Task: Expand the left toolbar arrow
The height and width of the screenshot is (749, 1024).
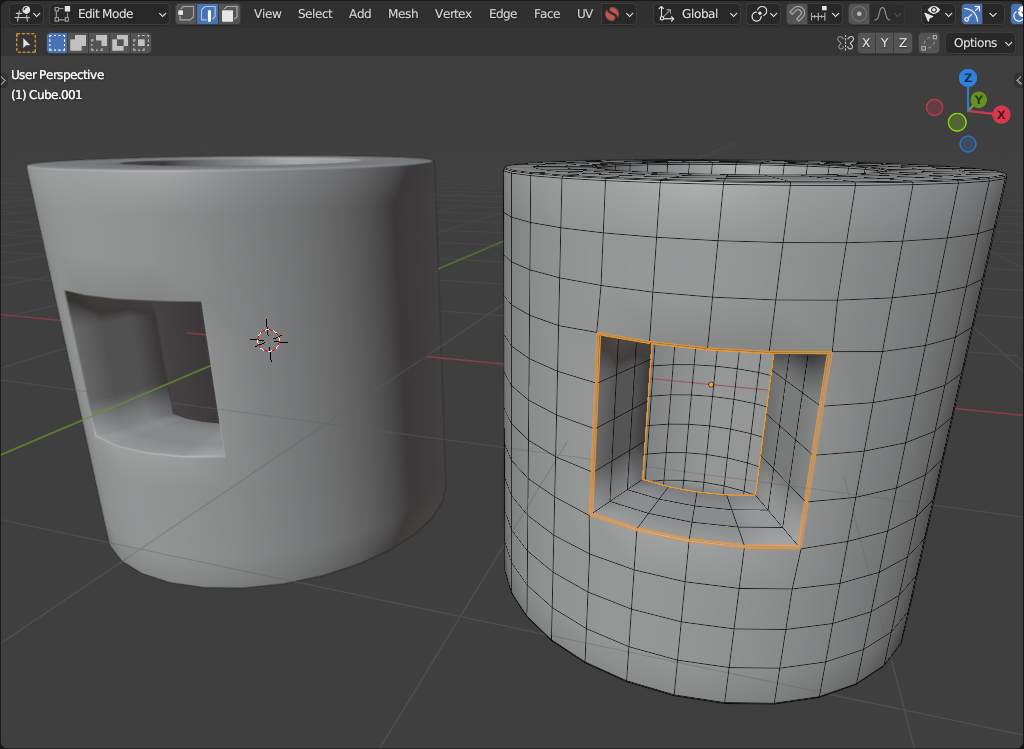Action: [3, 80]
